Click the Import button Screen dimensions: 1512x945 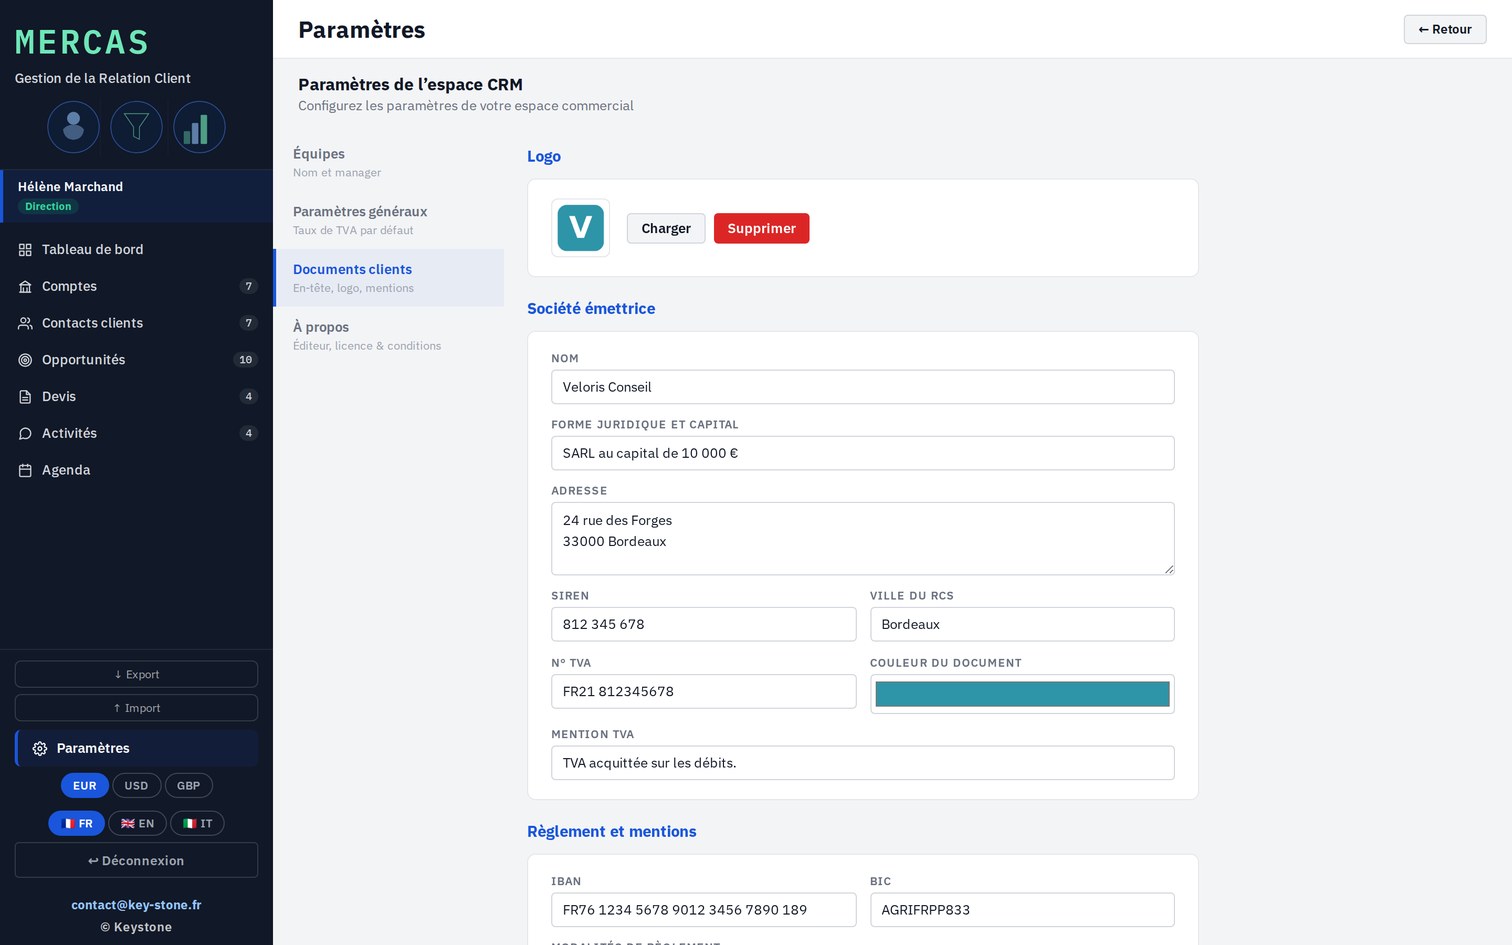[x=136, y=708]
